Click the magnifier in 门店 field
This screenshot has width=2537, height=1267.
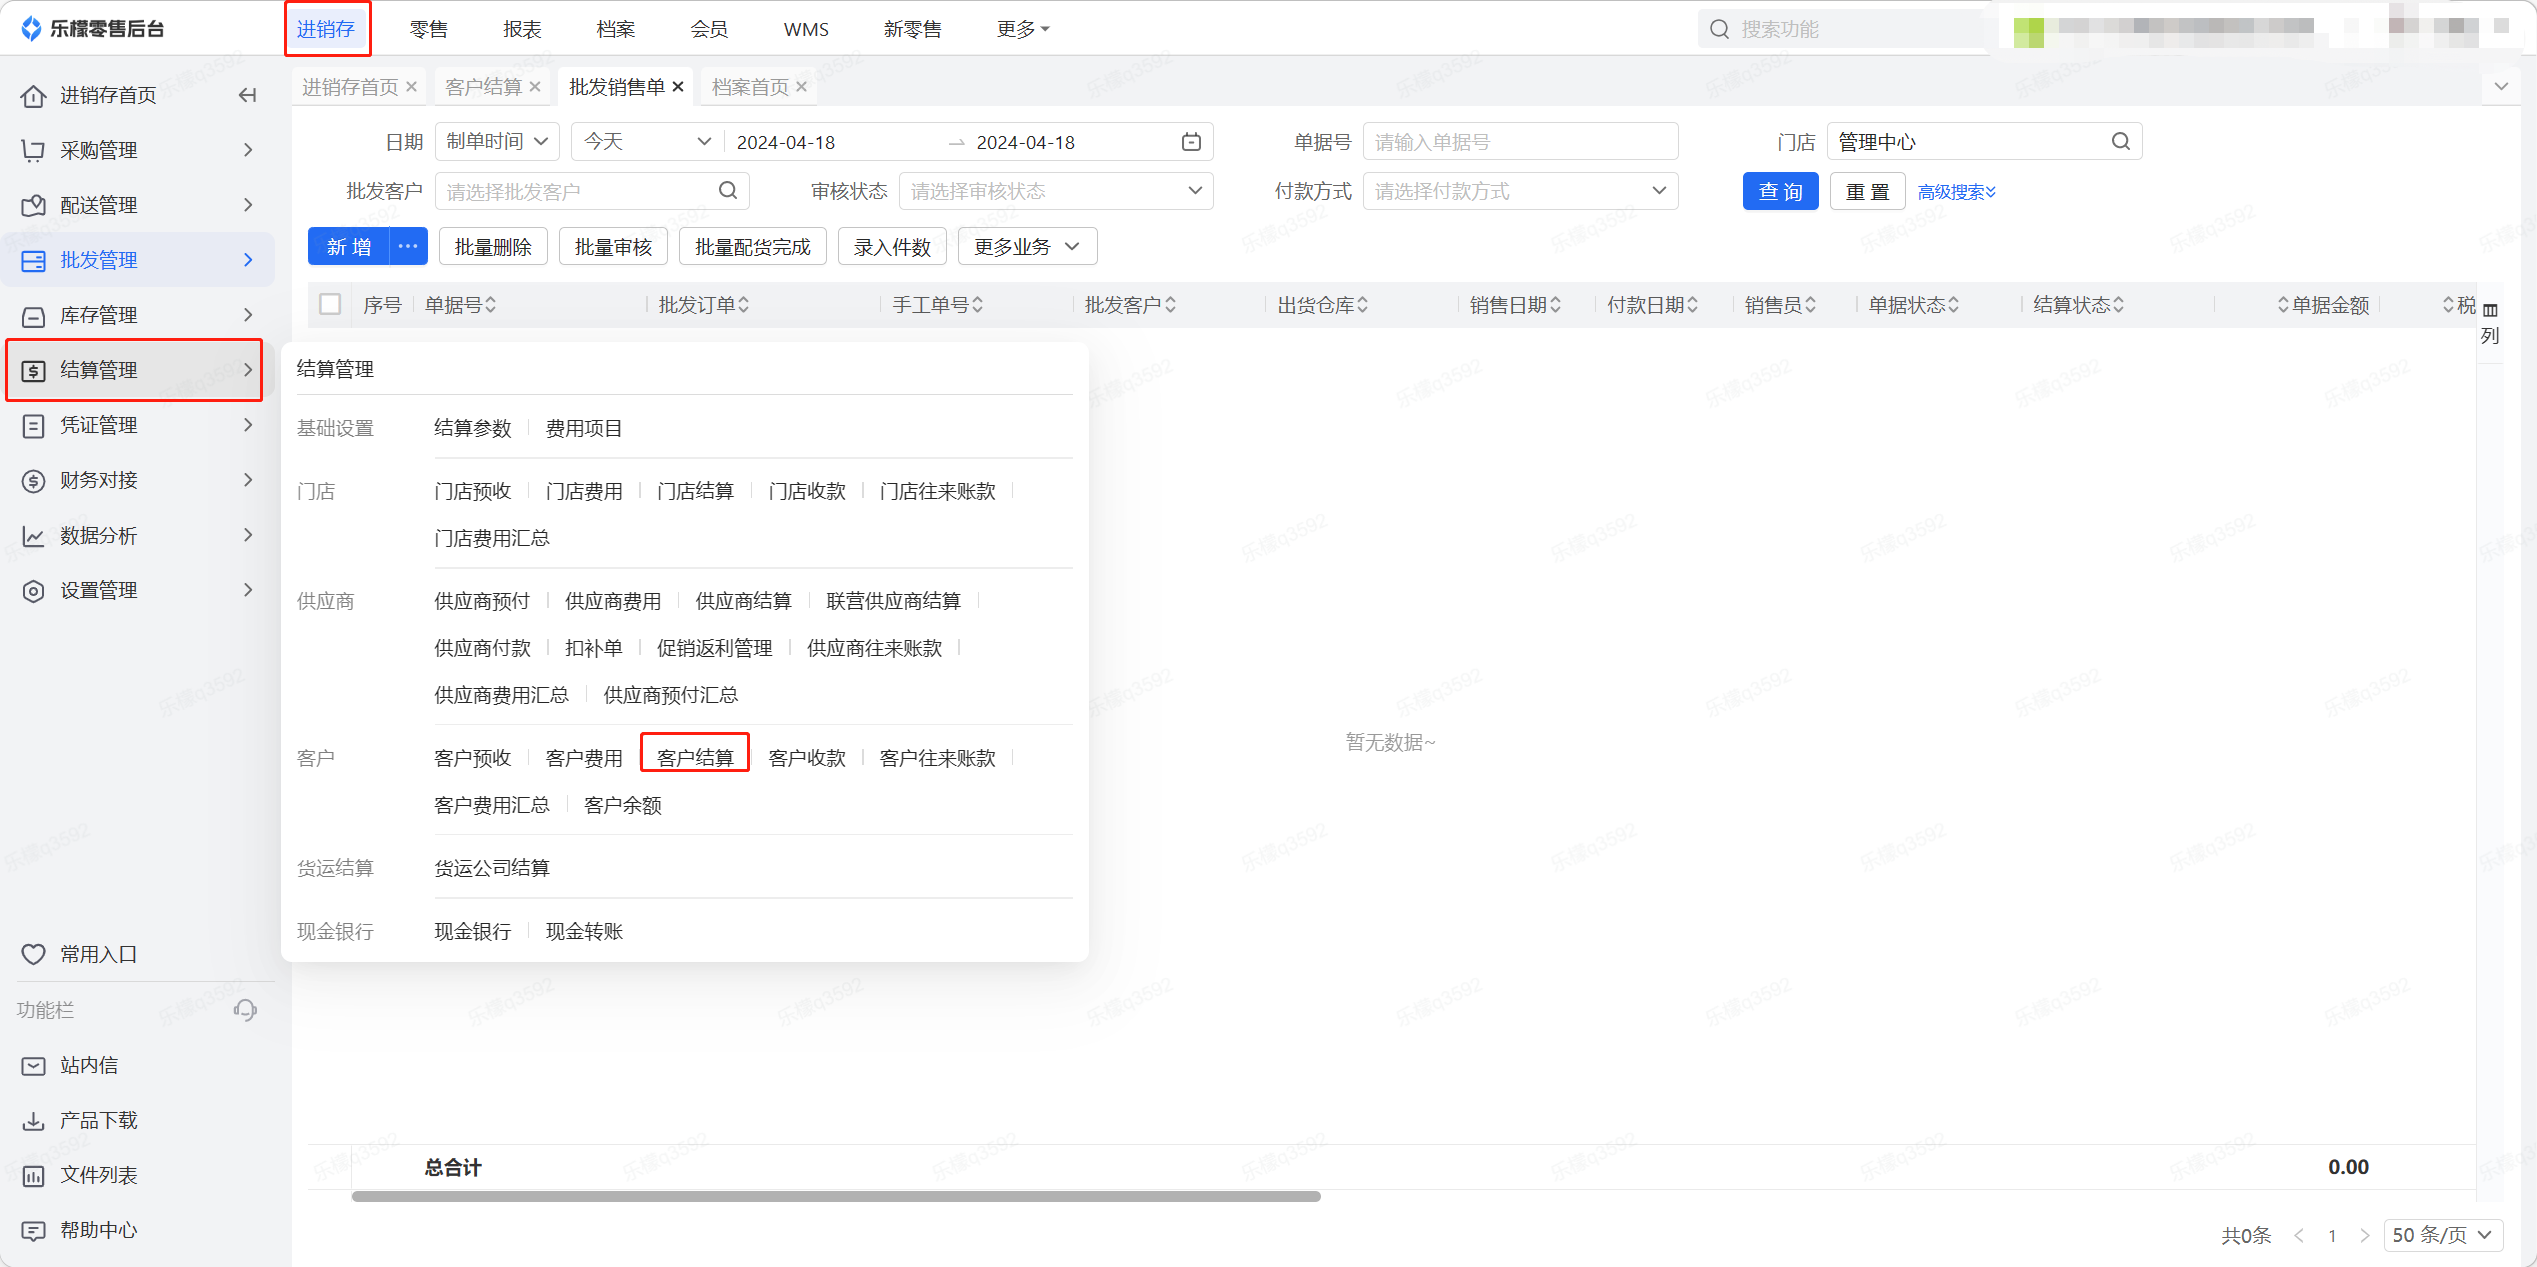click(2120, 141)
